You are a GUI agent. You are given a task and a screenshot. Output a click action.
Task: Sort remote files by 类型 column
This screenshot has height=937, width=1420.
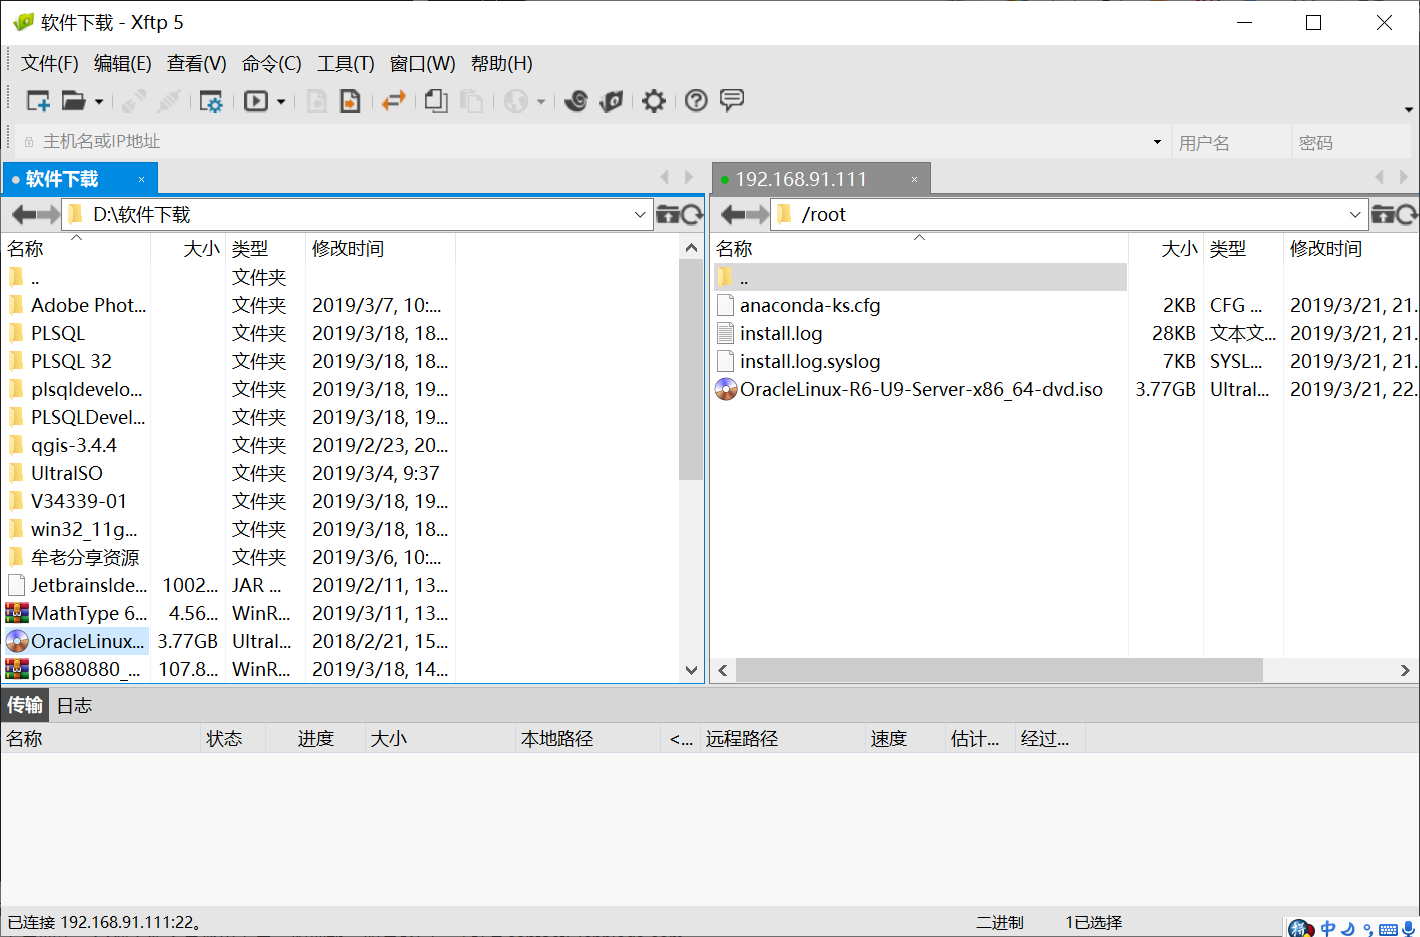(x=1243, y=249)
